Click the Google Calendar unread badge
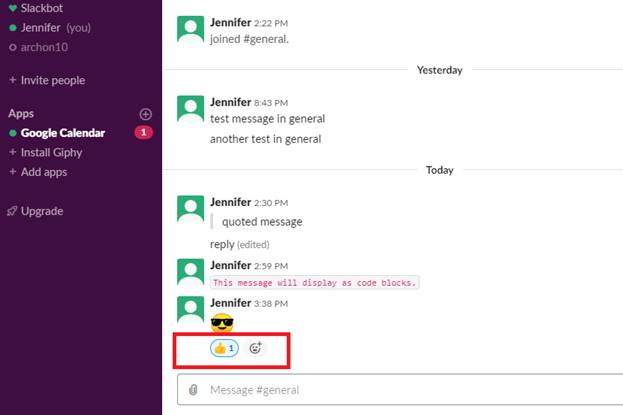Screen dimensions: 623x415 [x=143, y=132]
